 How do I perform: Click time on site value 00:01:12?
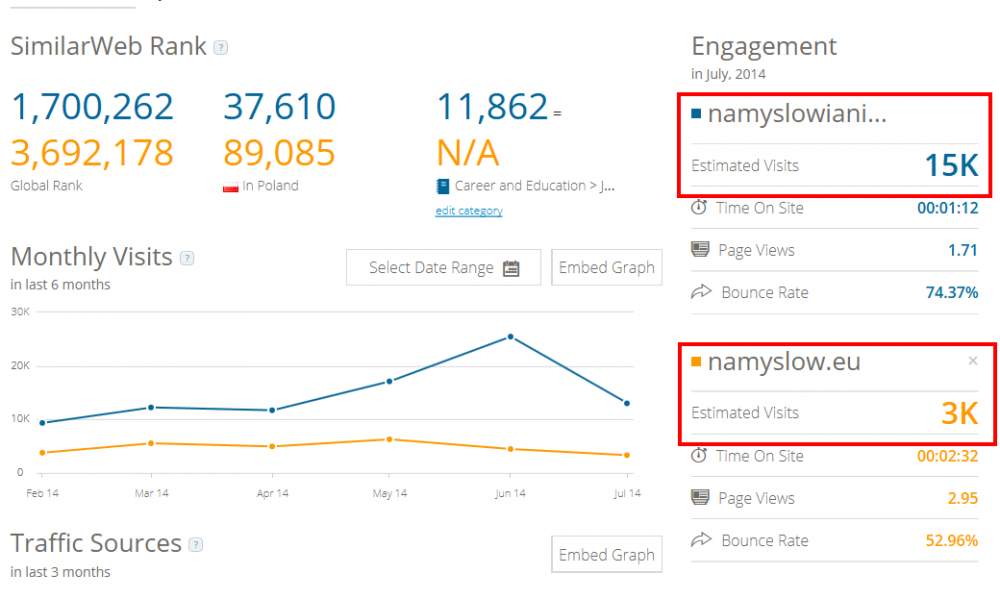pos(948,208)
